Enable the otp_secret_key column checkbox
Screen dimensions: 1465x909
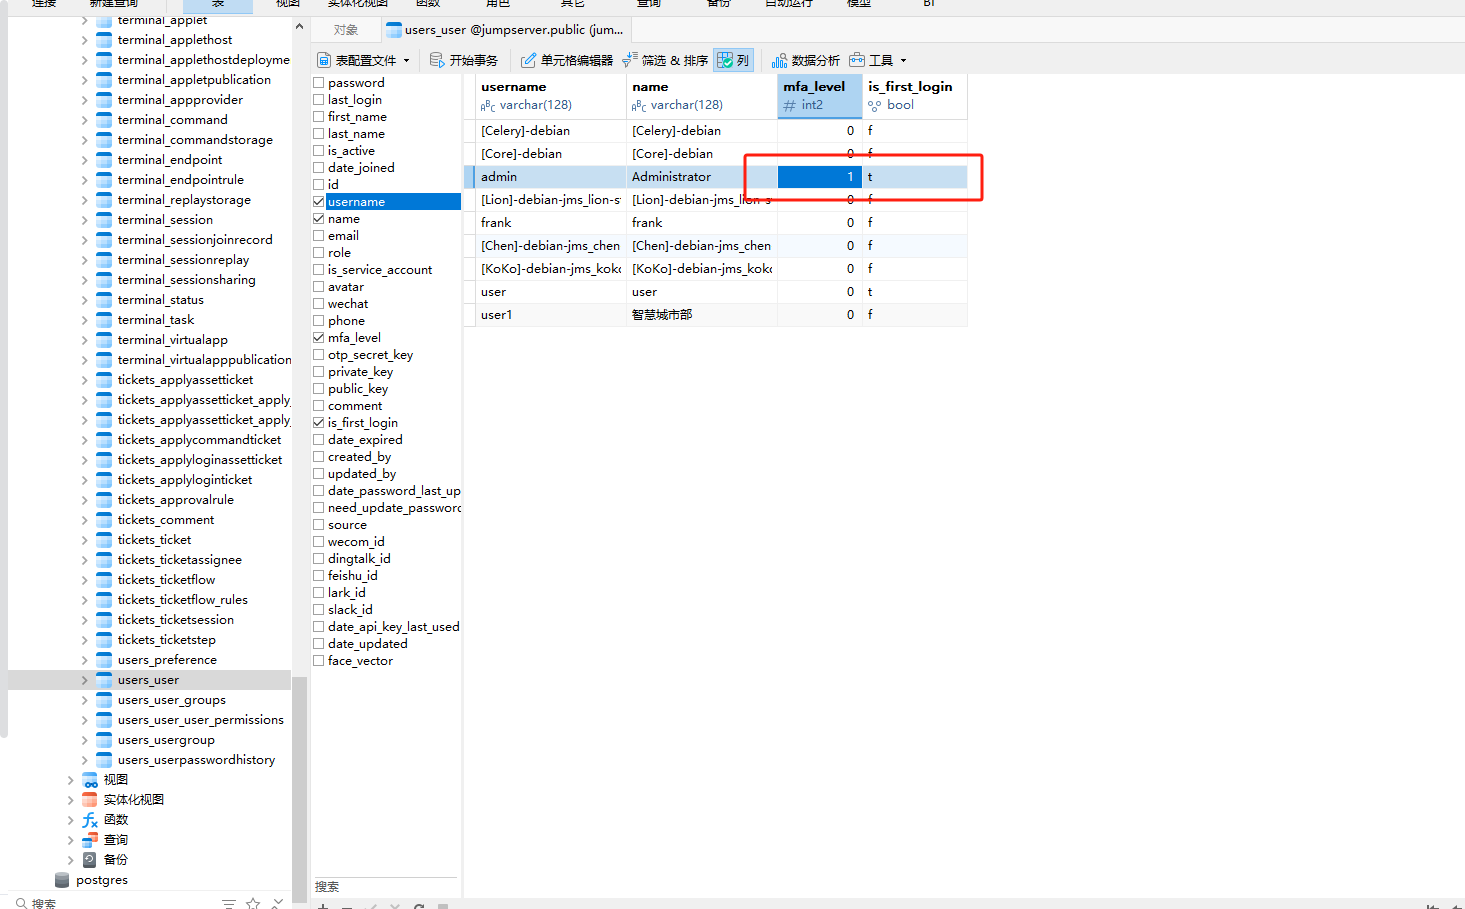tap(319, 355)
